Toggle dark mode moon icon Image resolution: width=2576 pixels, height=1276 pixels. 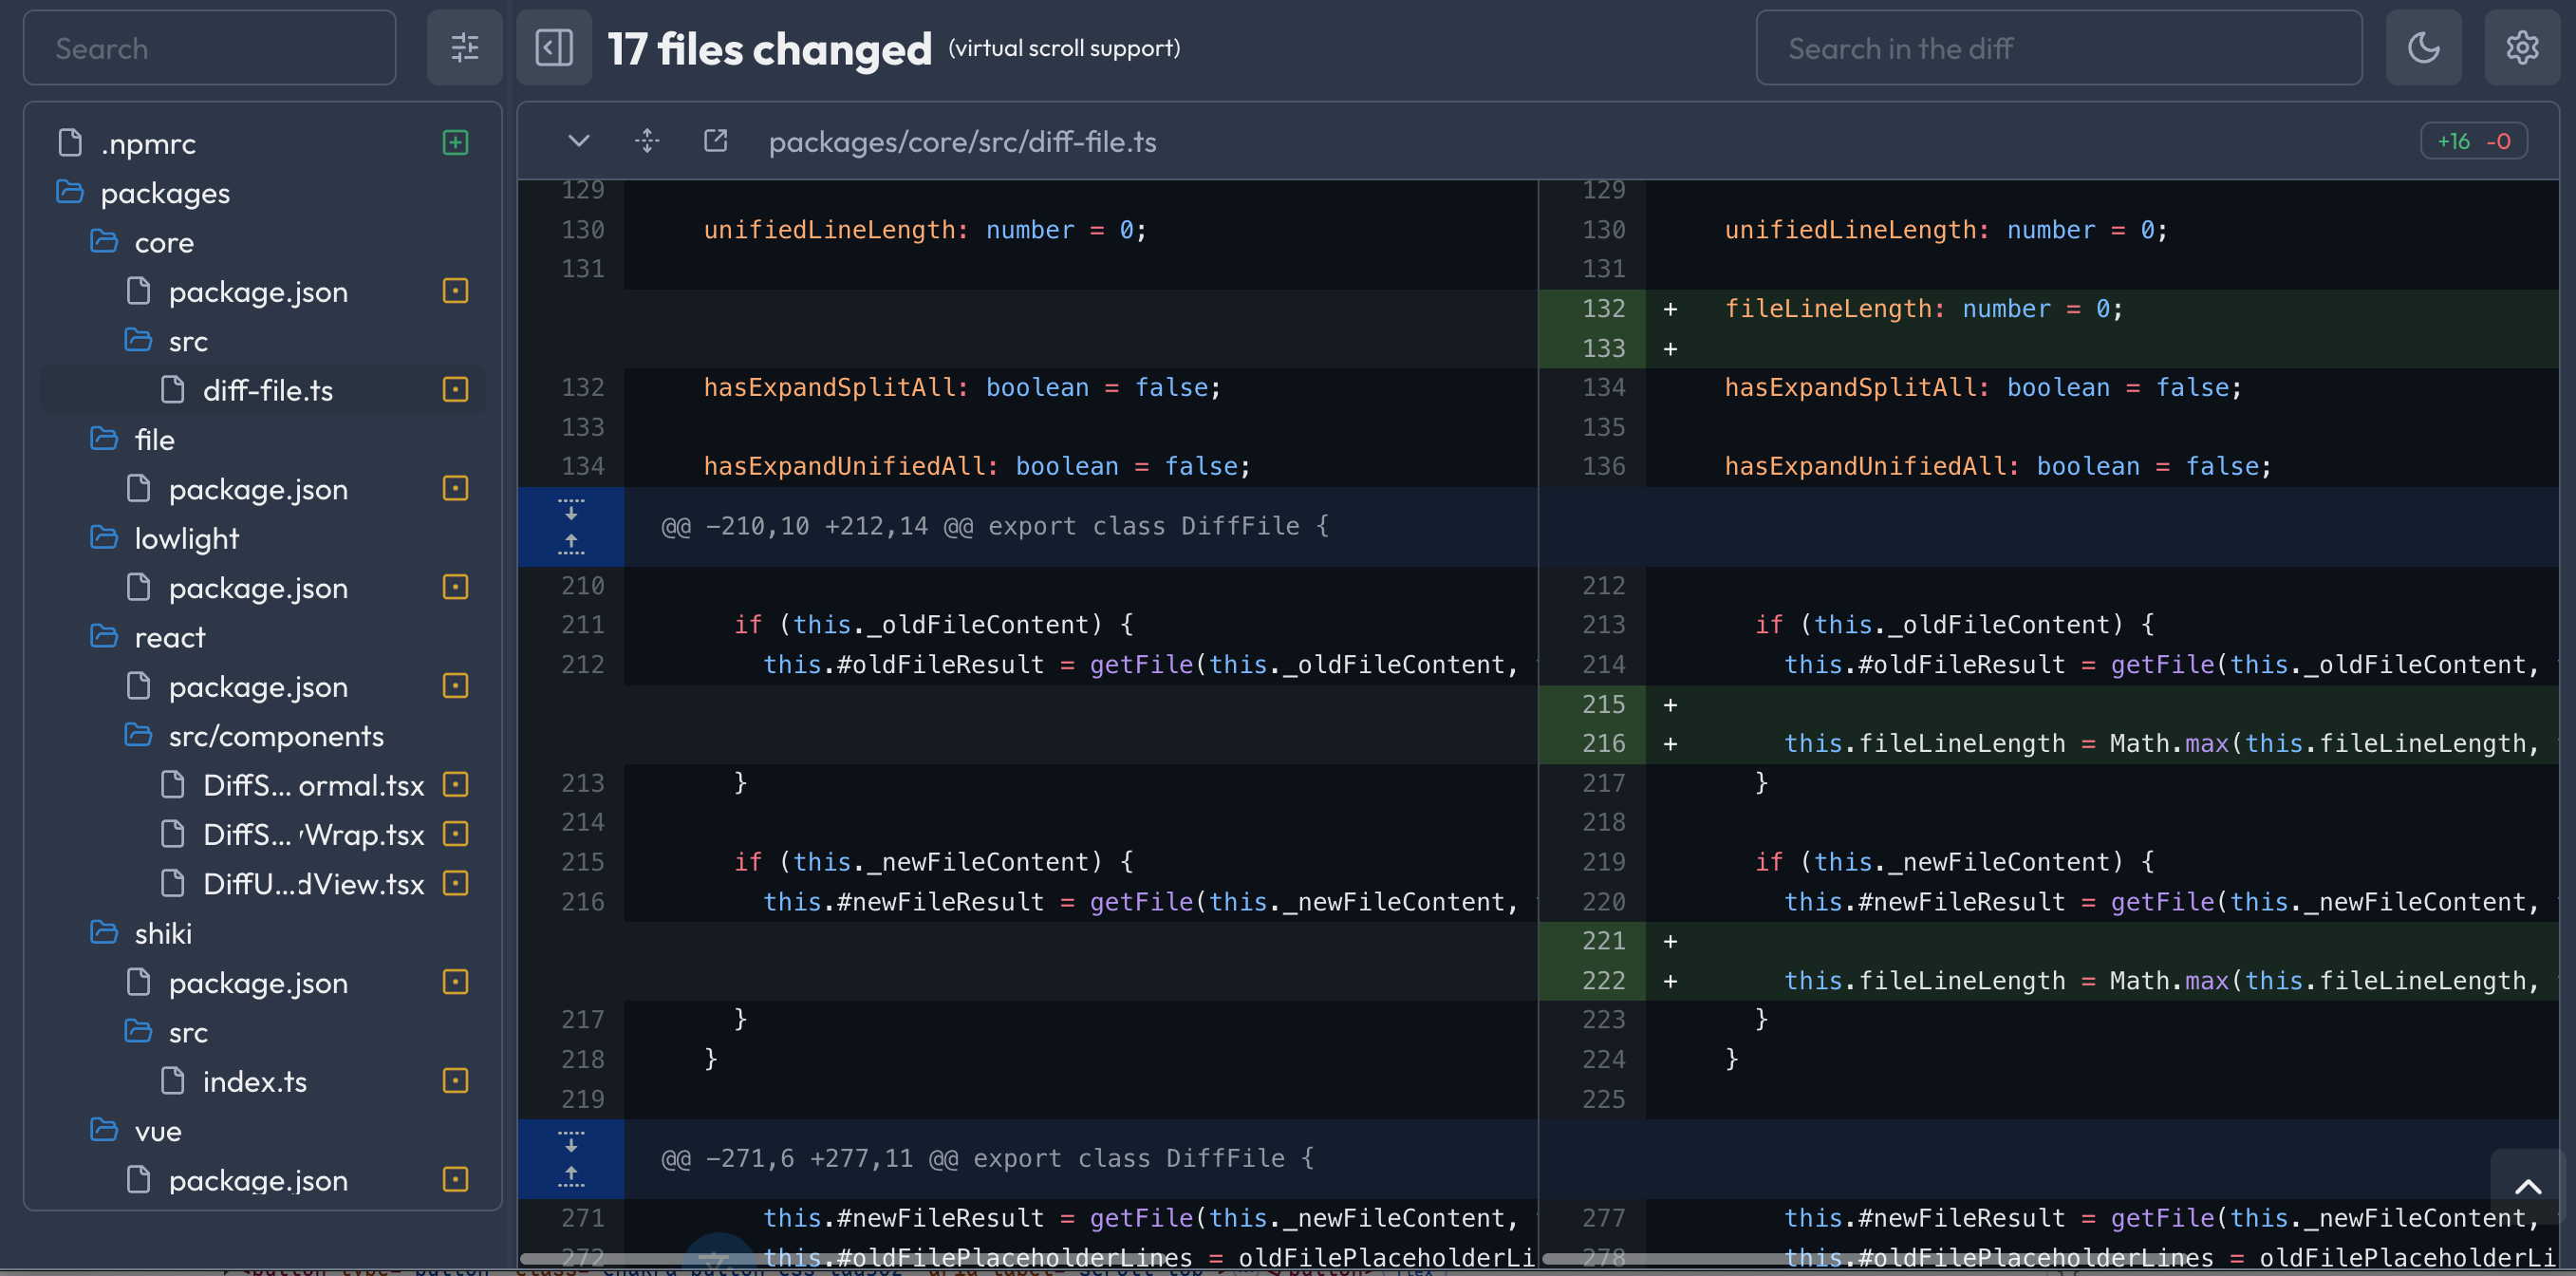[x=2423, y=48]
